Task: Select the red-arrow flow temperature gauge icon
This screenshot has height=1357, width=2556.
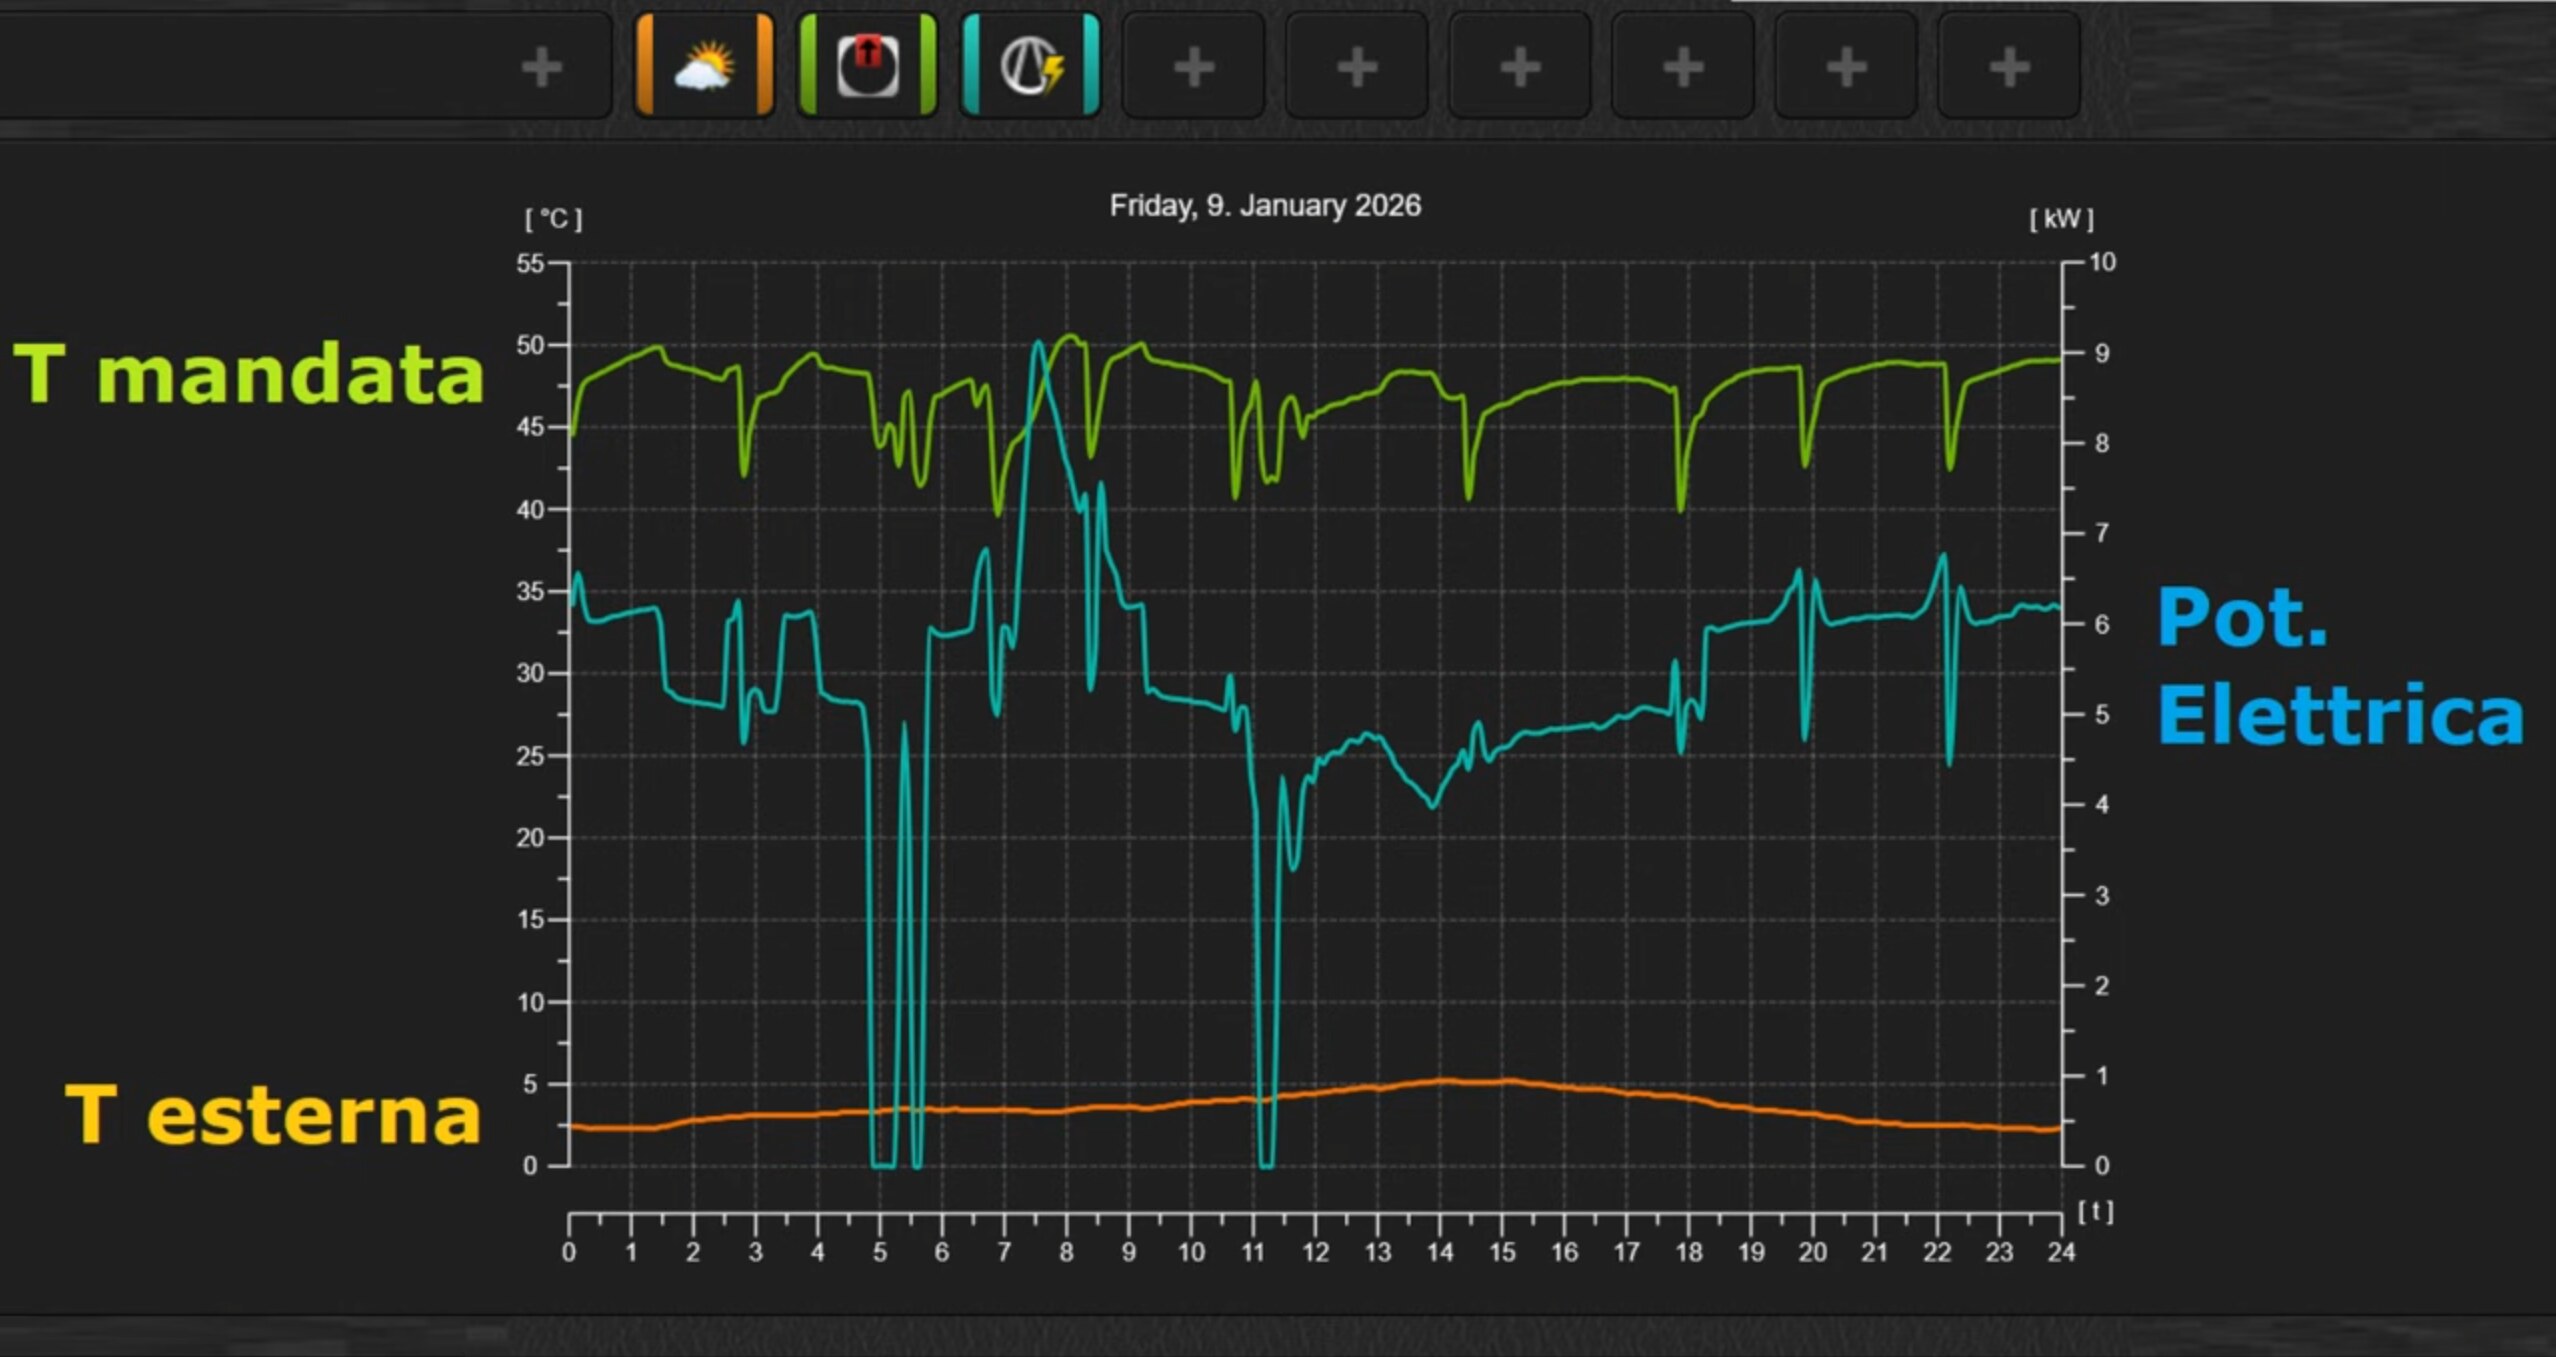Action: tap(867, 66)
